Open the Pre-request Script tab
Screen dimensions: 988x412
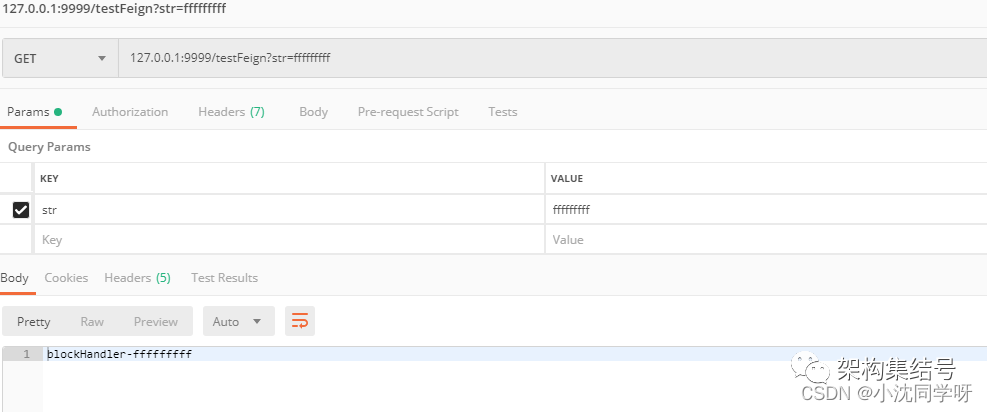click(408, 112)
